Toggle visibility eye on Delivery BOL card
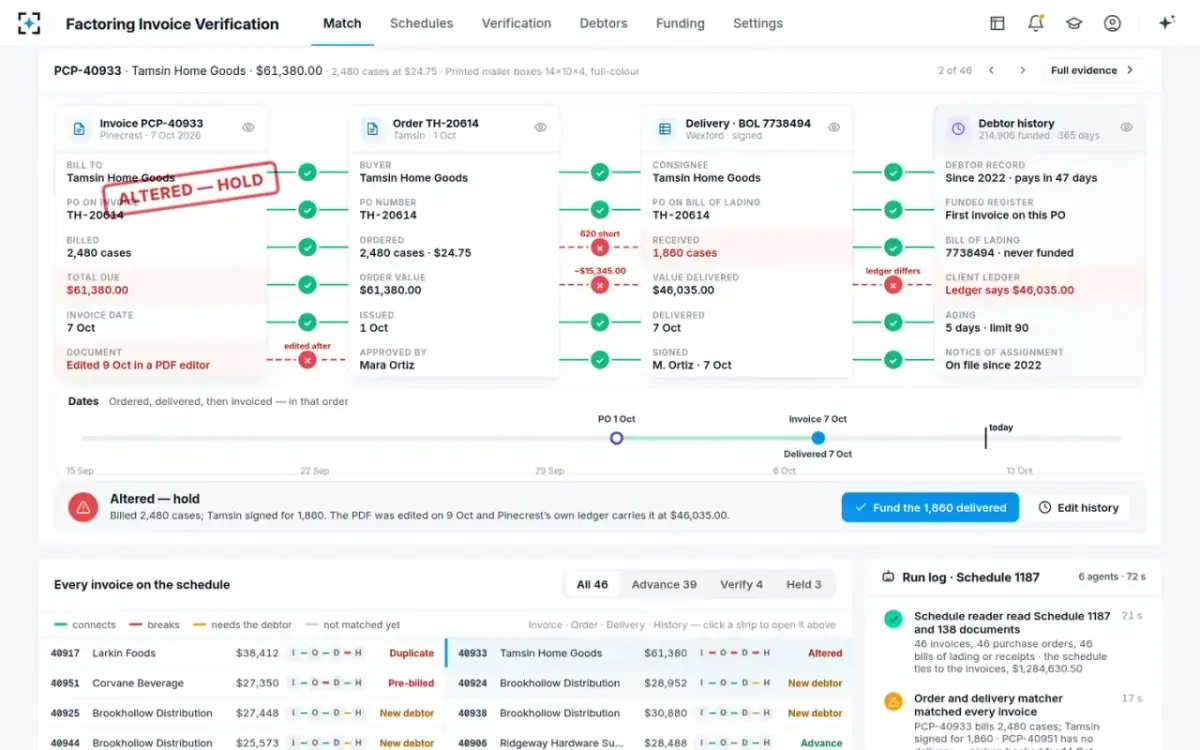 pyautogui.click(x=834, y=128)
